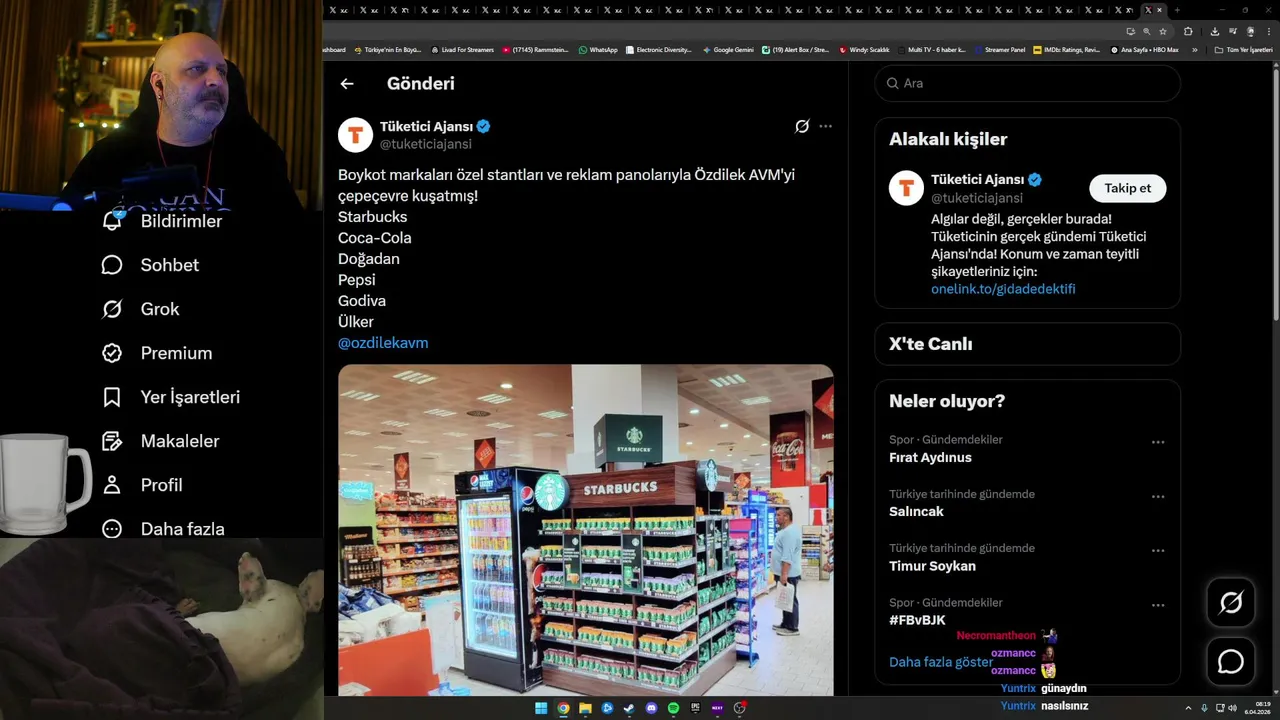Open Epic Games launcher from the taskbar

click(695, 708)
